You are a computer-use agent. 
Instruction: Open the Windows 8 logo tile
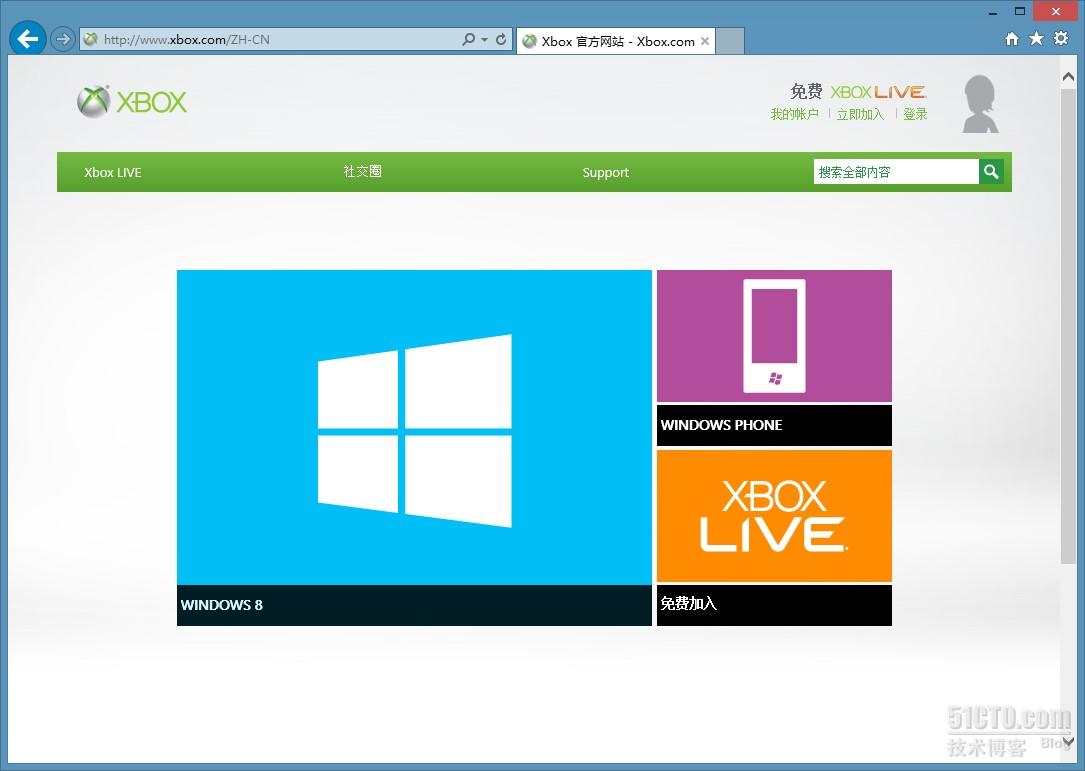(x=414, y=428)
